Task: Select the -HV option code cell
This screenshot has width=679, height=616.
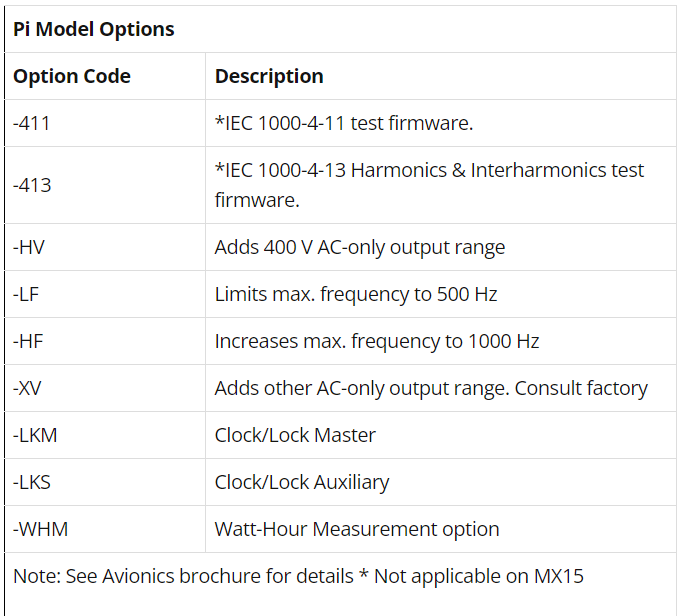Action: click(29, 247)
